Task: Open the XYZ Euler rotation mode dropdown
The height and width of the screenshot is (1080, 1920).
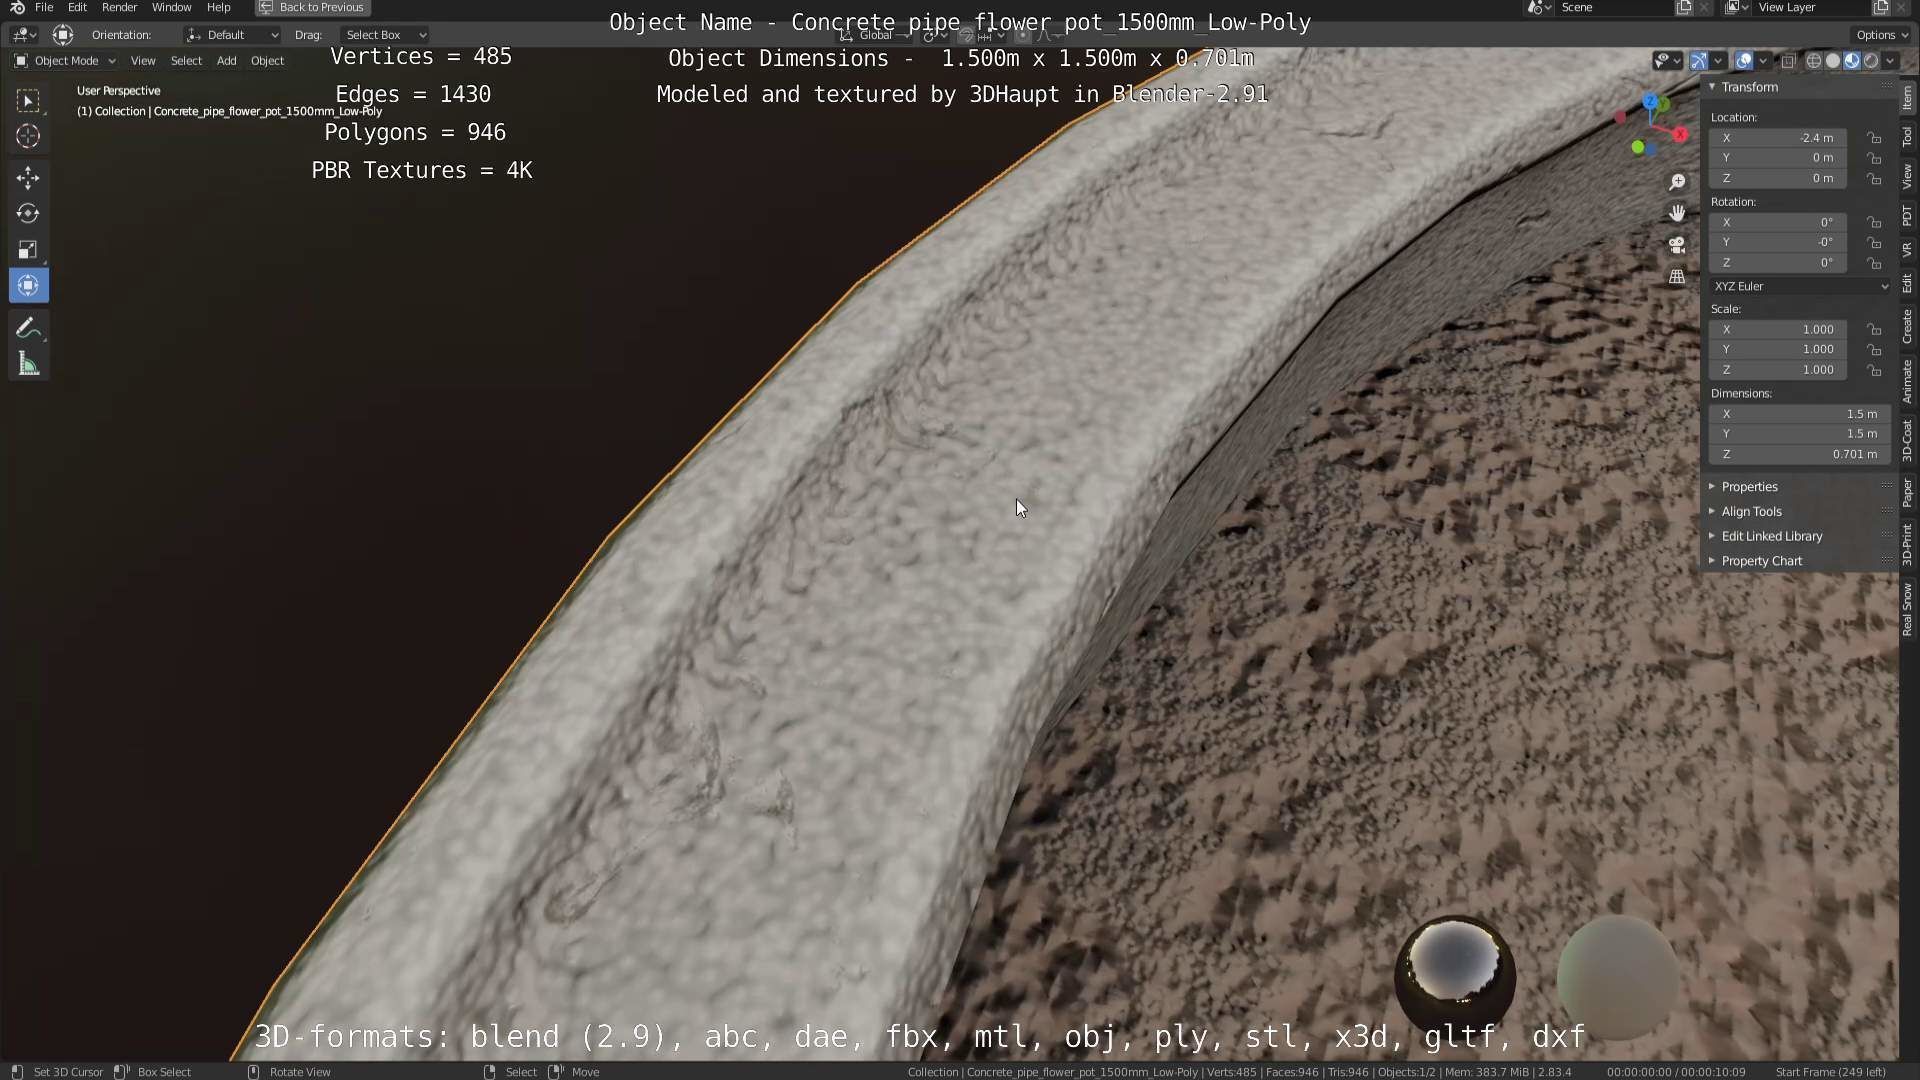Action: 1800,286
